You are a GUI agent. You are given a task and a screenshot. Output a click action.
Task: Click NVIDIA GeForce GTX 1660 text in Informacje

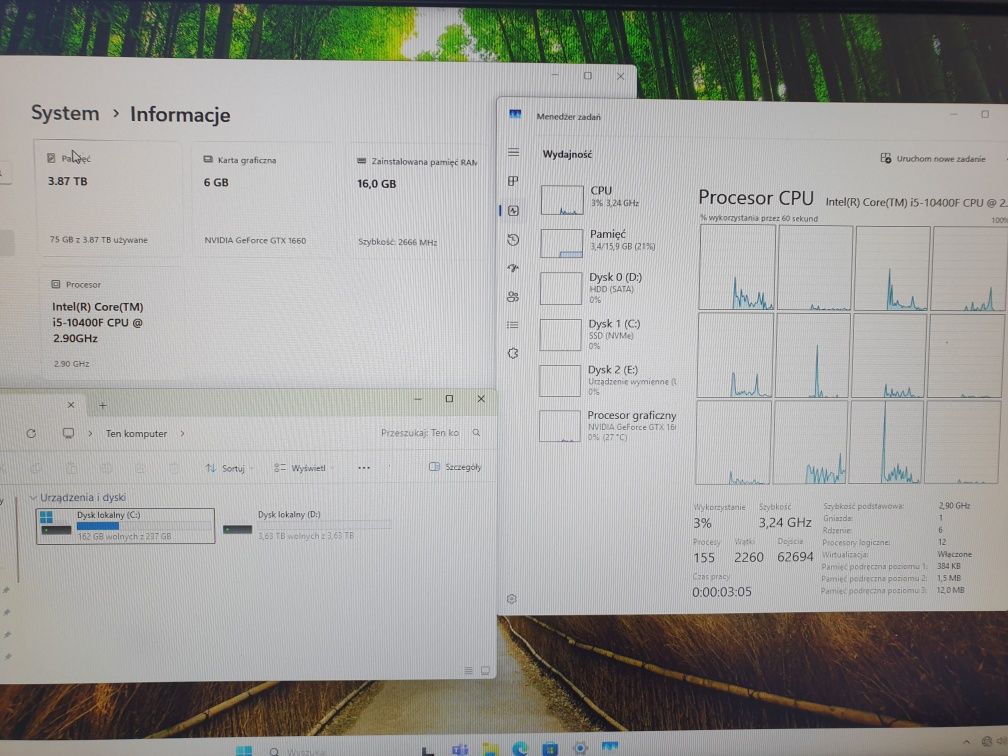click(x=255, y=240)
